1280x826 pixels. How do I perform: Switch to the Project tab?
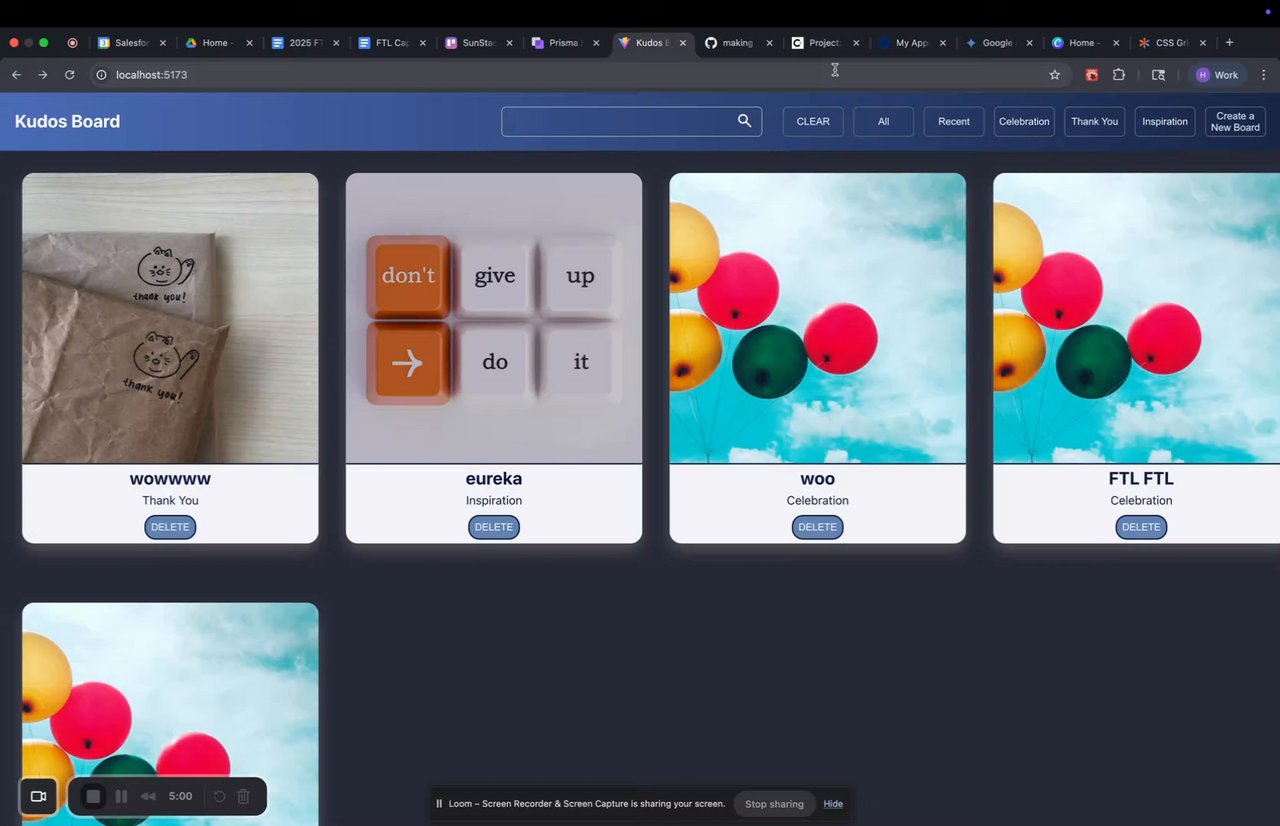click(823, 43)
